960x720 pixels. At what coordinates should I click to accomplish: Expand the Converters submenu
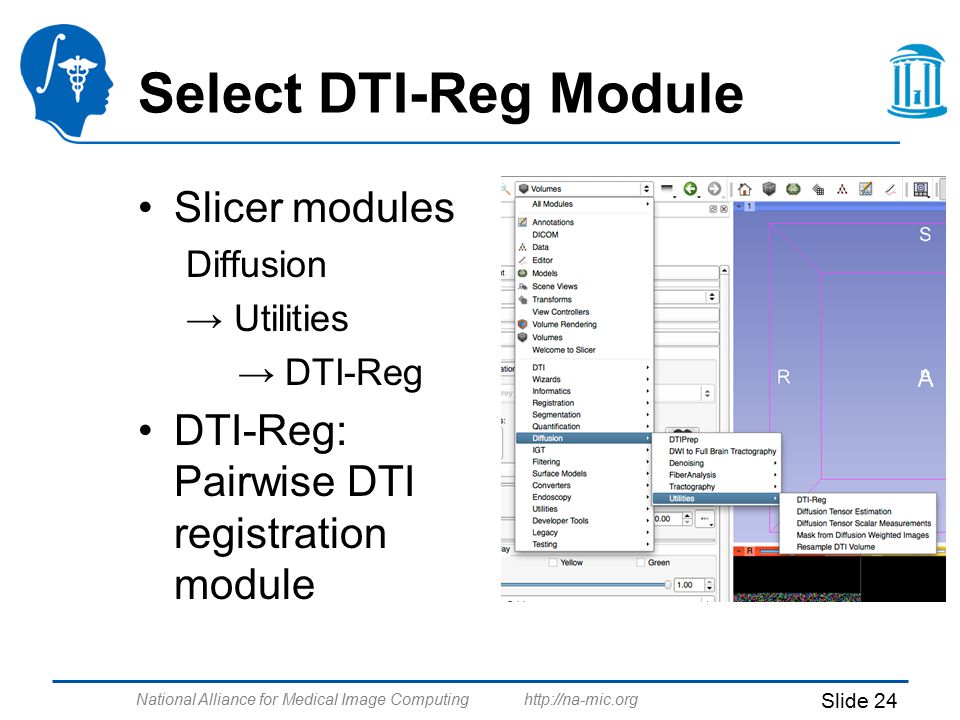point(584,486)
